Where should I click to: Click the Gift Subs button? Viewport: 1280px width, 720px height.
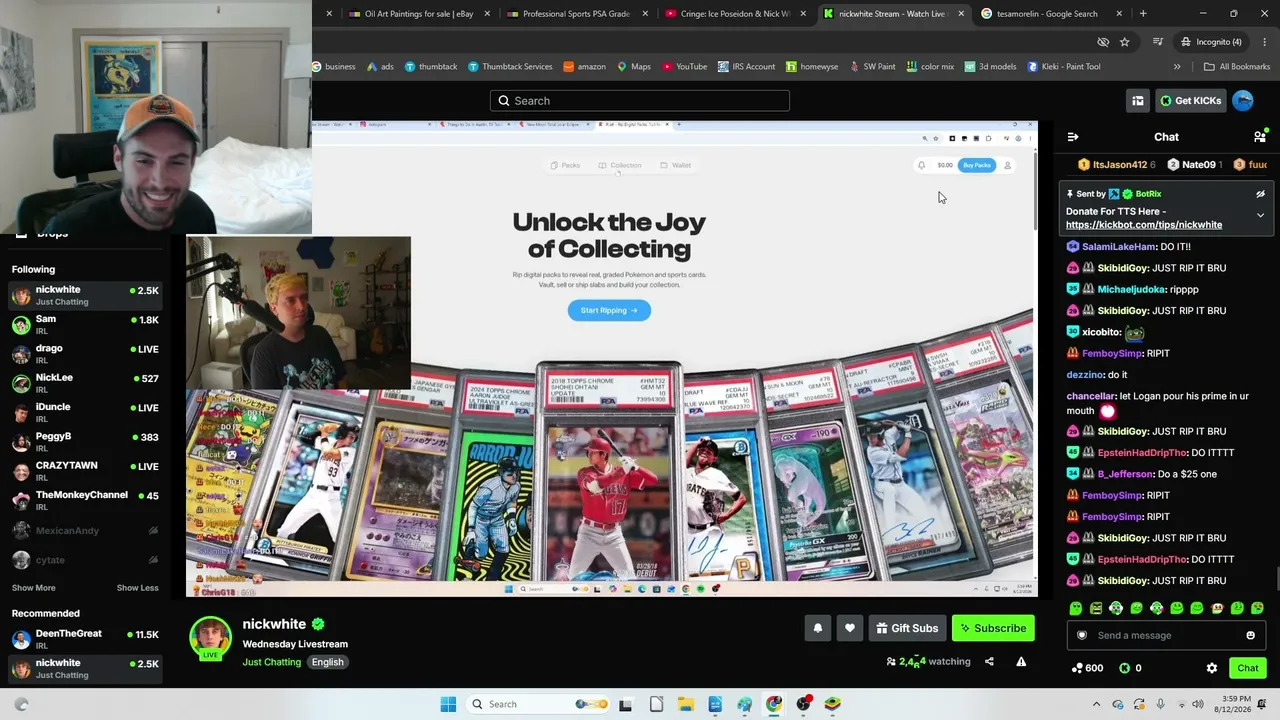pyautogui.click(x=907, y=628)
